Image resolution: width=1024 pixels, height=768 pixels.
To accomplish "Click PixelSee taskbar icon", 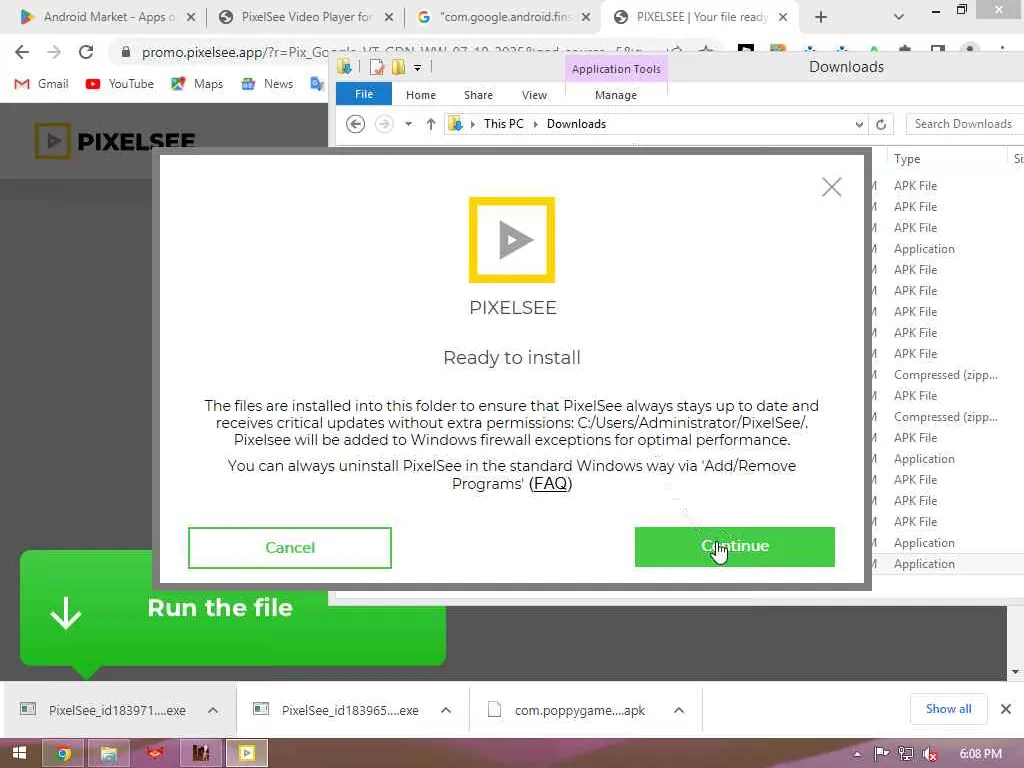I will tap(246, 754).
